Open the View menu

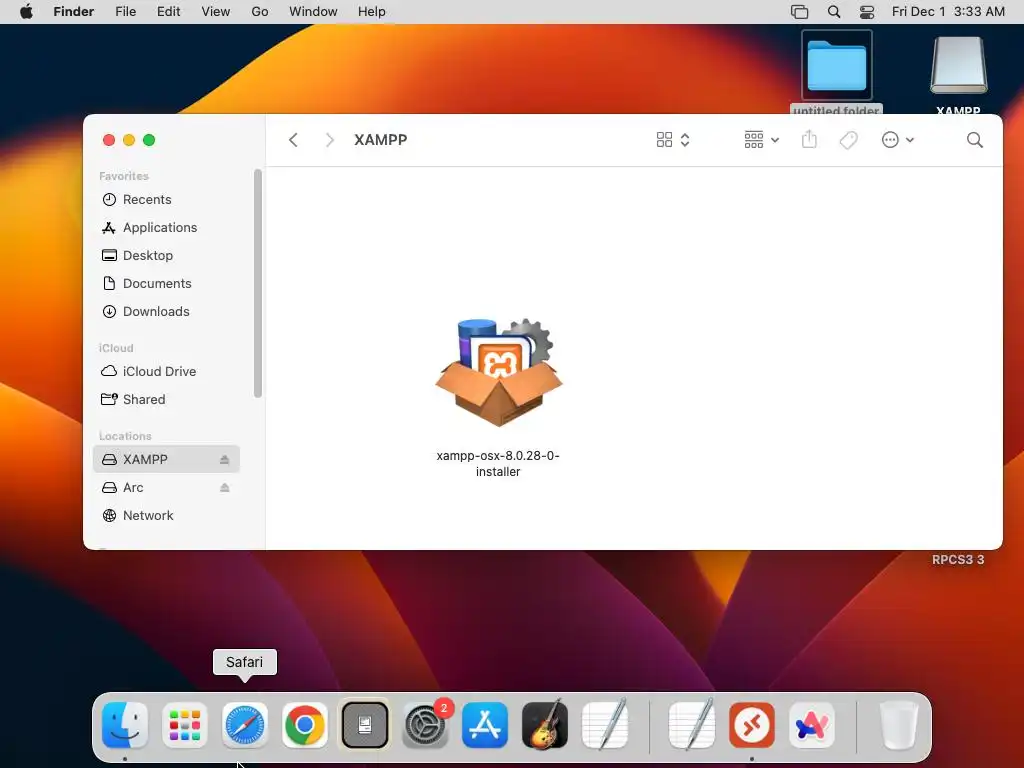click(x=216, y=12)
